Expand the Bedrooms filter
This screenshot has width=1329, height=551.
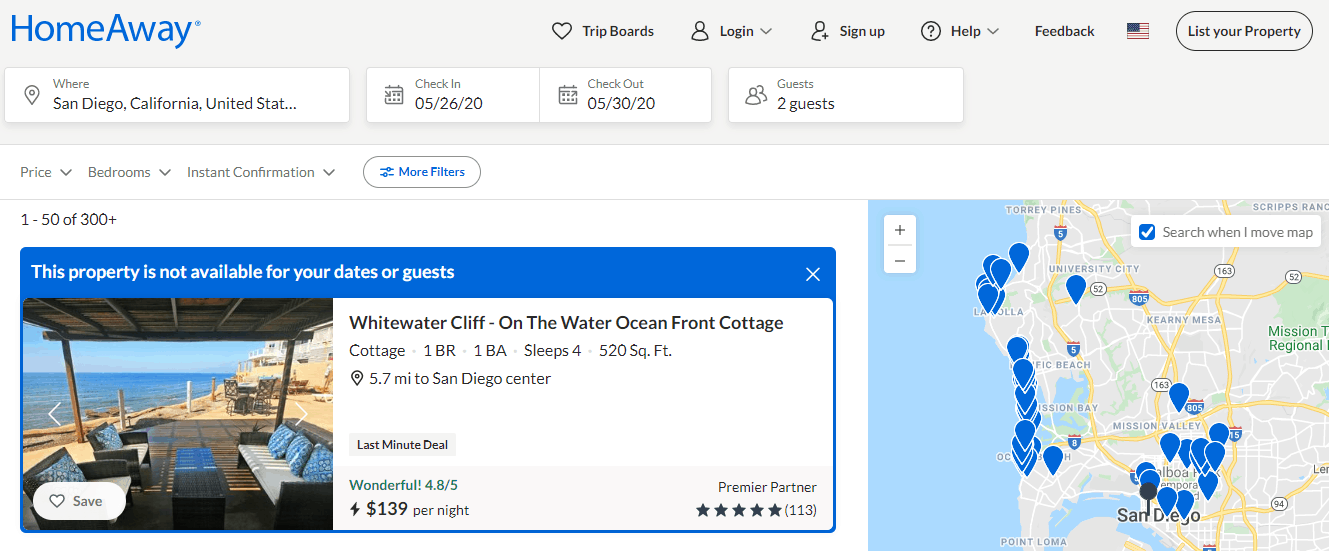click(129, 172)
